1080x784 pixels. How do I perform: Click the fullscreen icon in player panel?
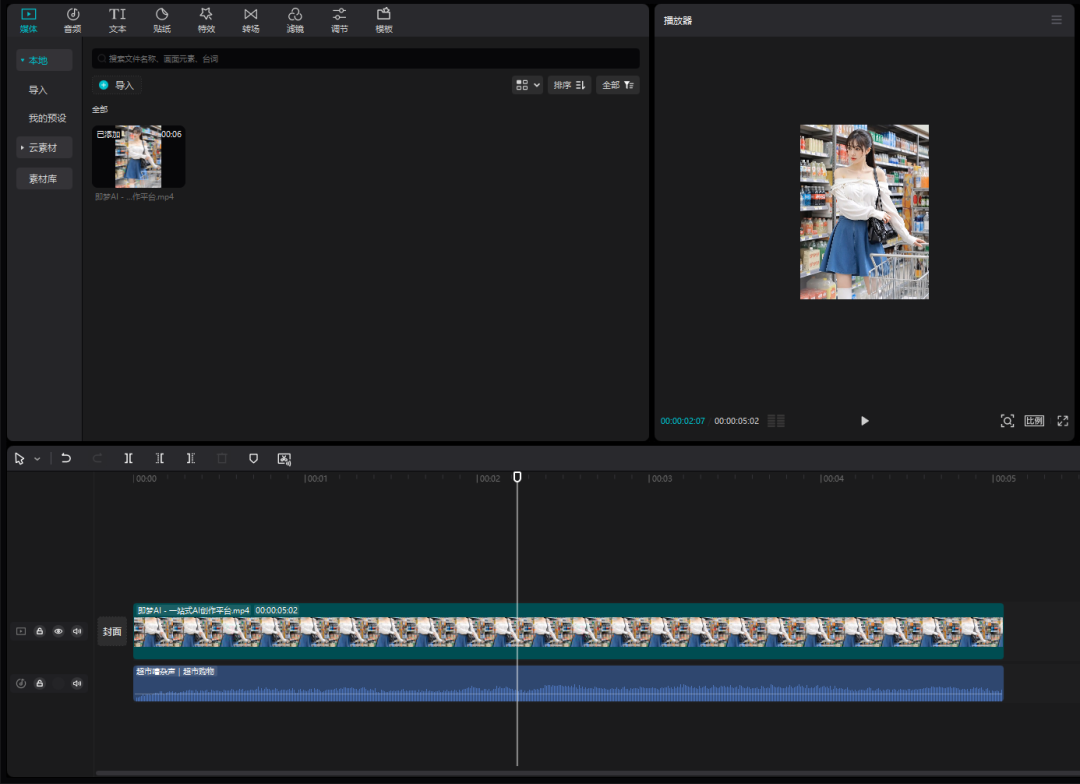pos(1062,421)
